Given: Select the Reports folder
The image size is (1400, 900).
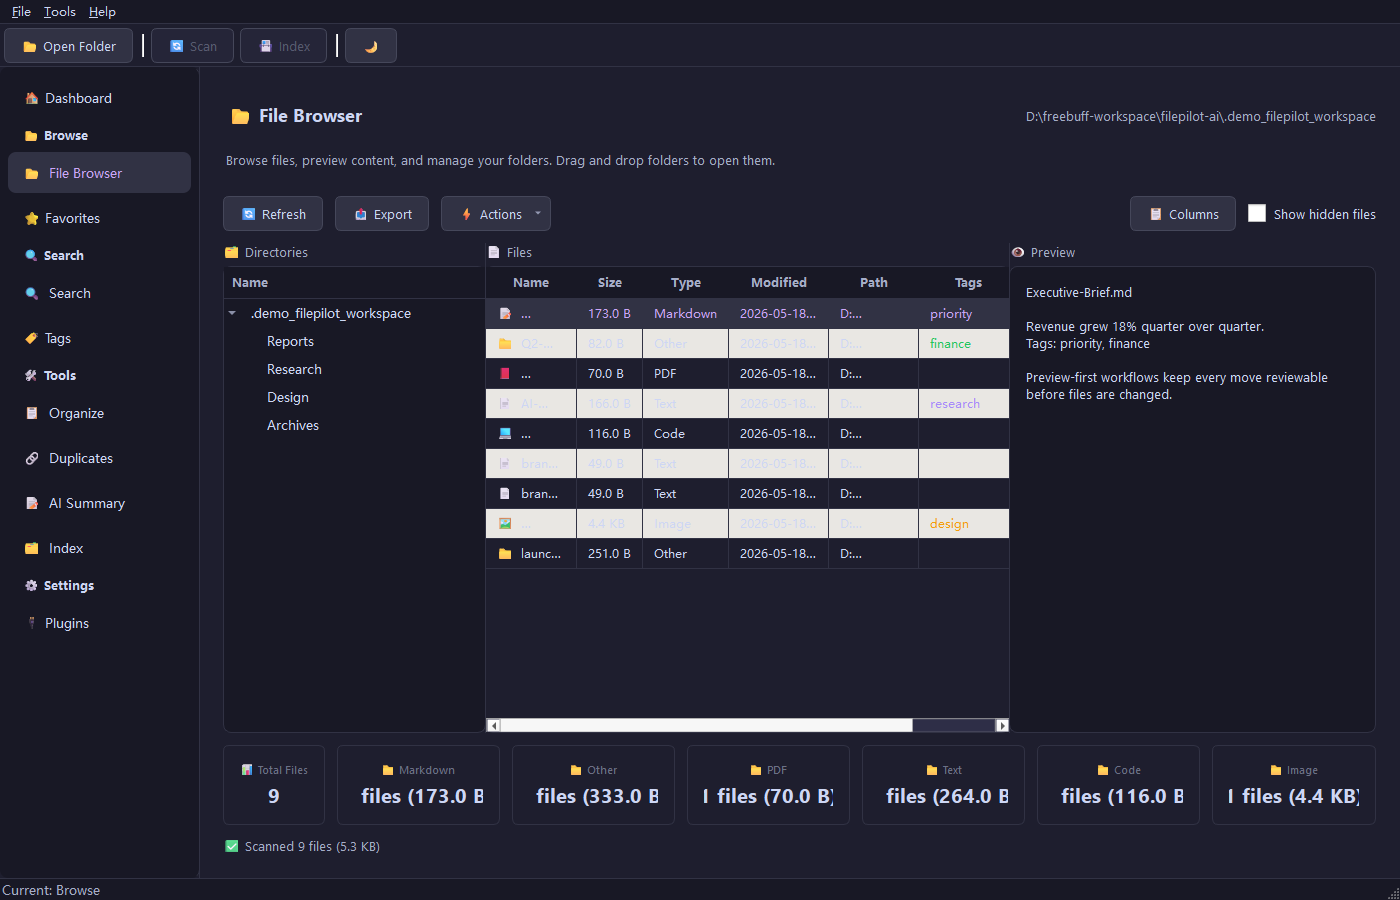Looking at the screenshot, I should click(290, 341).
